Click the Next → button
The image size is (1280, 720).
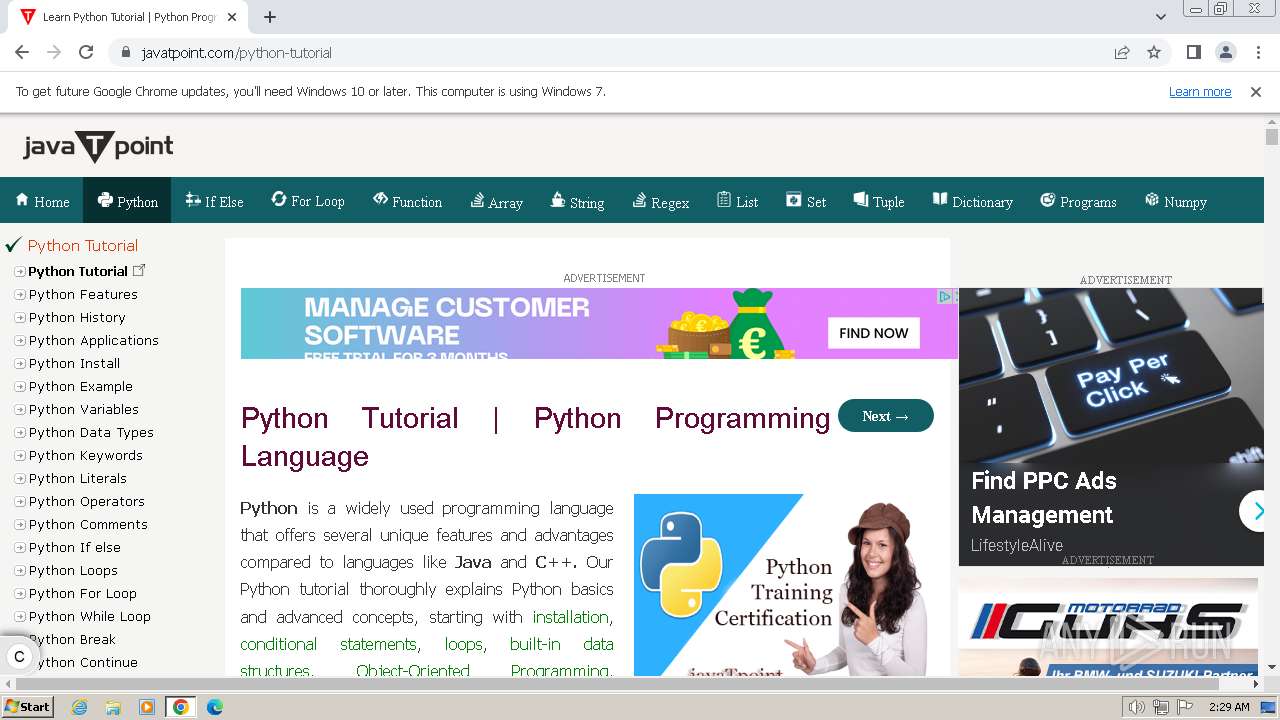(x=886, y=416)
